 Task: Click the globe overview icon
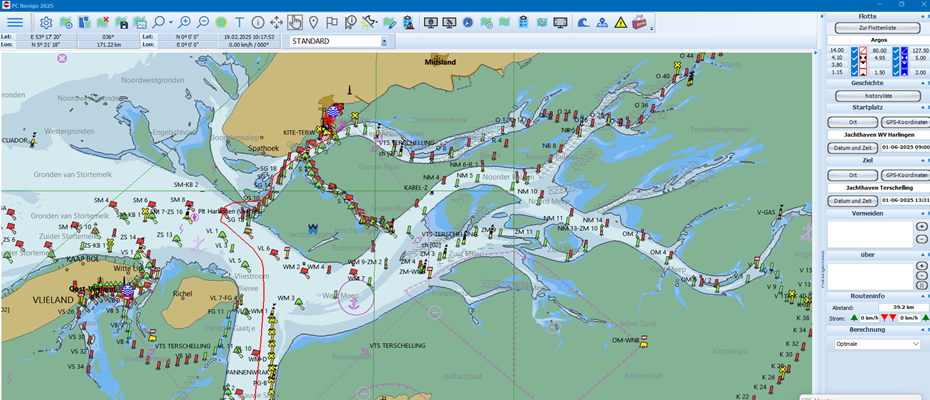[x=221, y=23]
